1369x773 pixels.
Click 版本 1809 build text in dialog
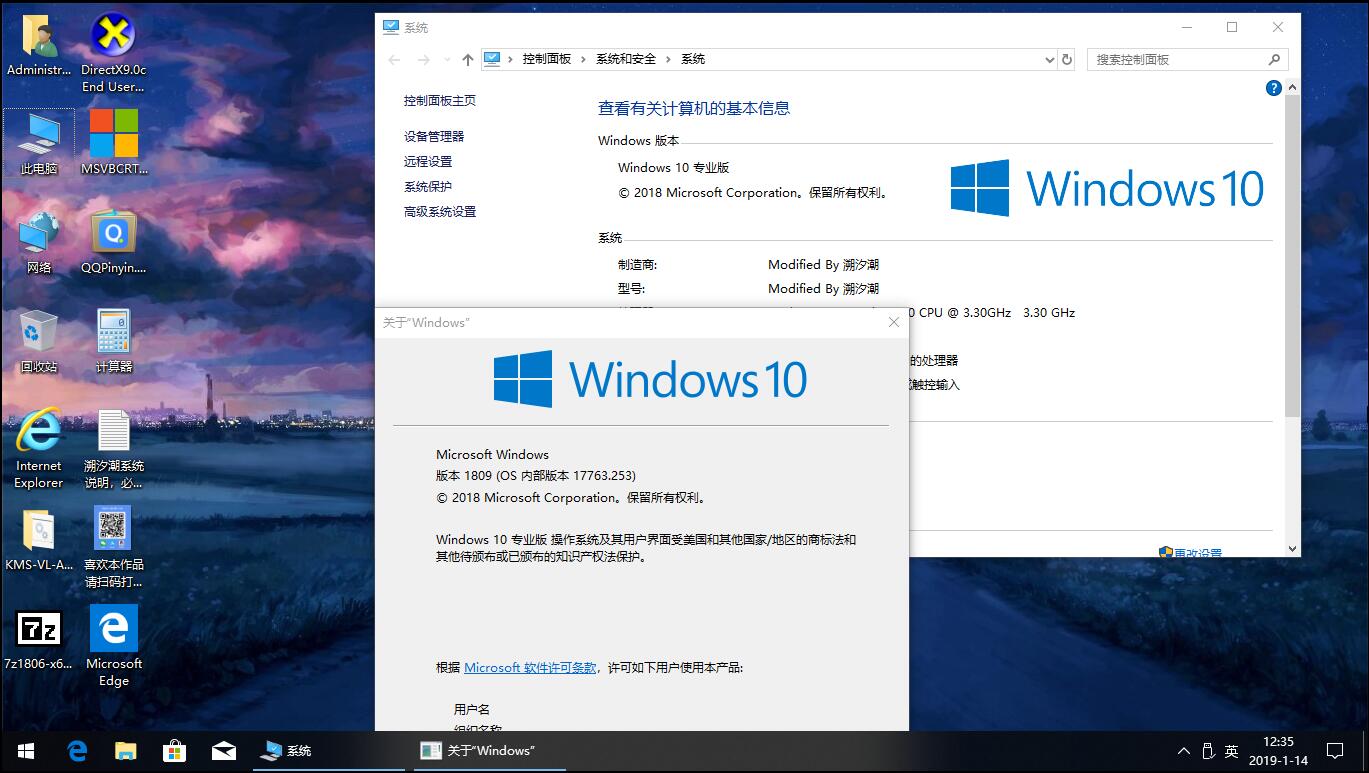pos(536,476)
